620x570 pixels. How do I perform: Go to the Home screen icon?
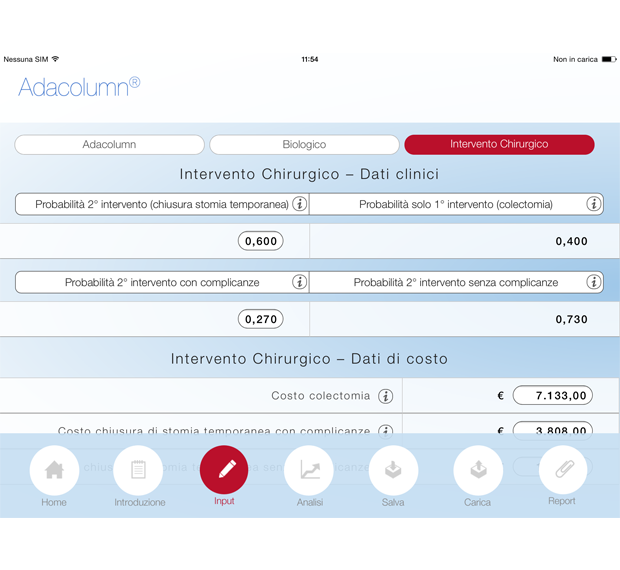[54, 470]
